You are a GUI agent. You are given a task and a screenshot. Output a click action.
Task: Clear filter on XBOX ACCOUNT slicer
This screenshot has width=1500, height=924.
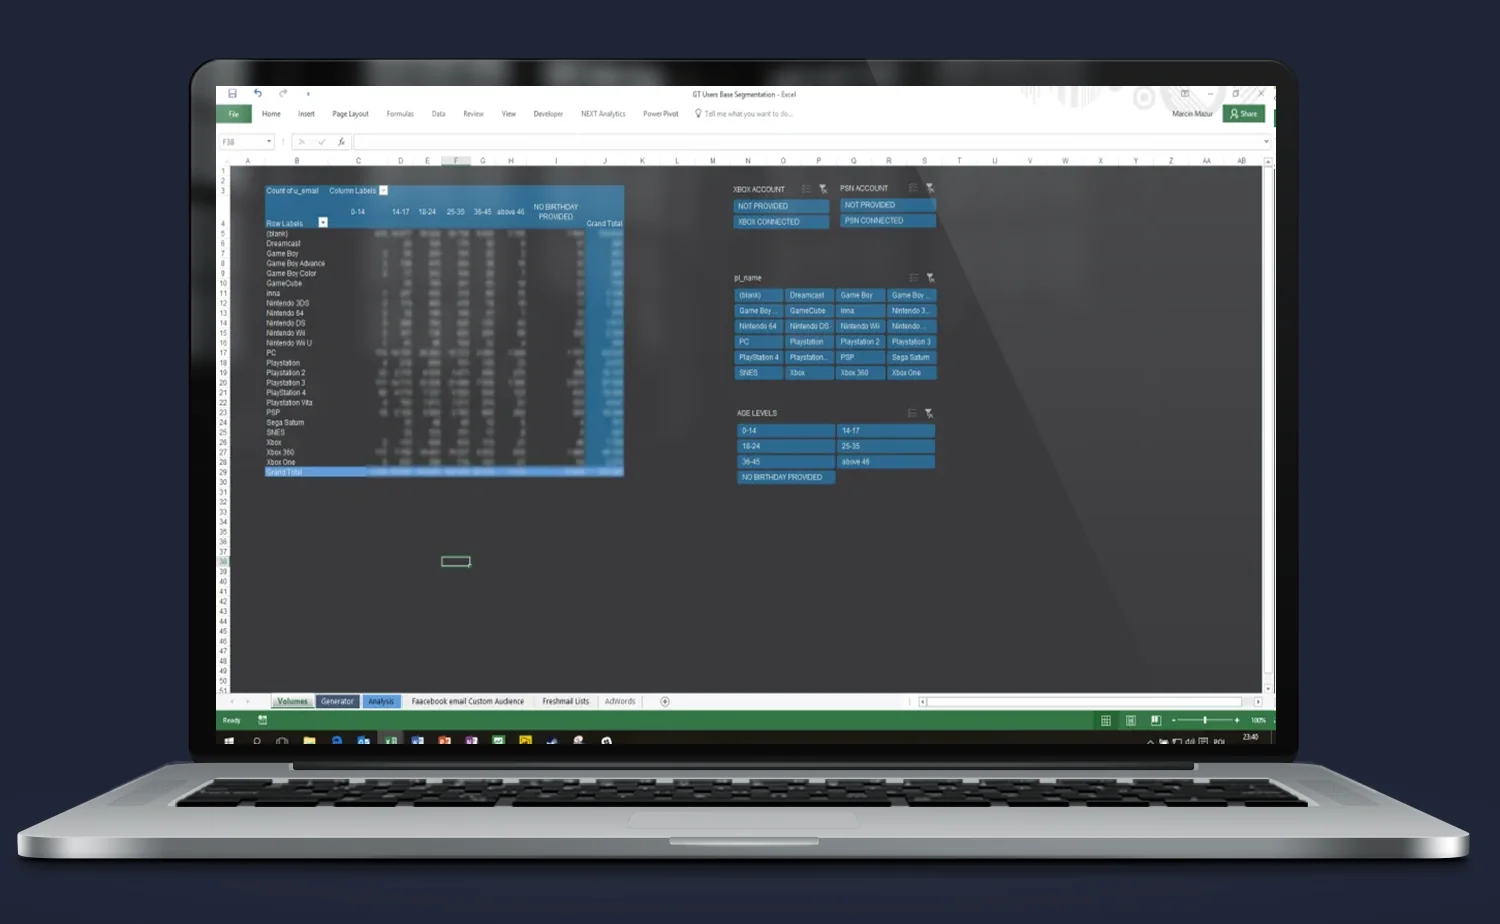tap(823, 189)
